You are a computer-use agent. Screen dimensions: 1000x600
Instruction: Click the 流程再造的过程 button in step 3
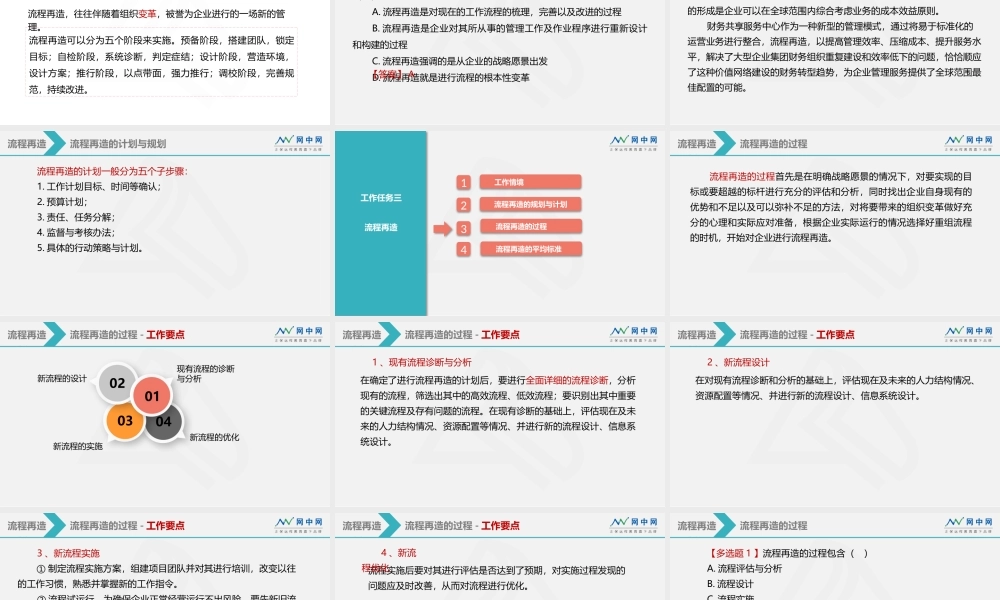click(x=529, y=227)
